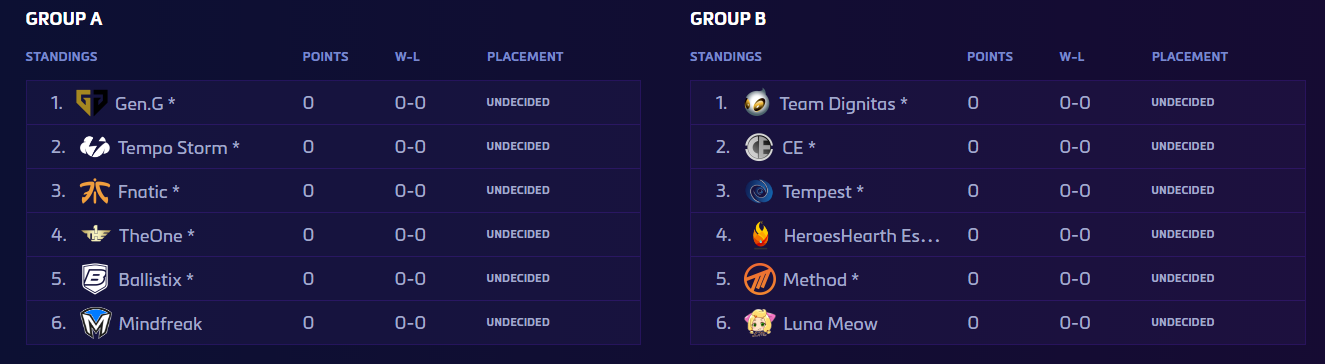1325x364 pixels.
Task: Click the Tempo Storm logo icon
Action: click(94, 147)
